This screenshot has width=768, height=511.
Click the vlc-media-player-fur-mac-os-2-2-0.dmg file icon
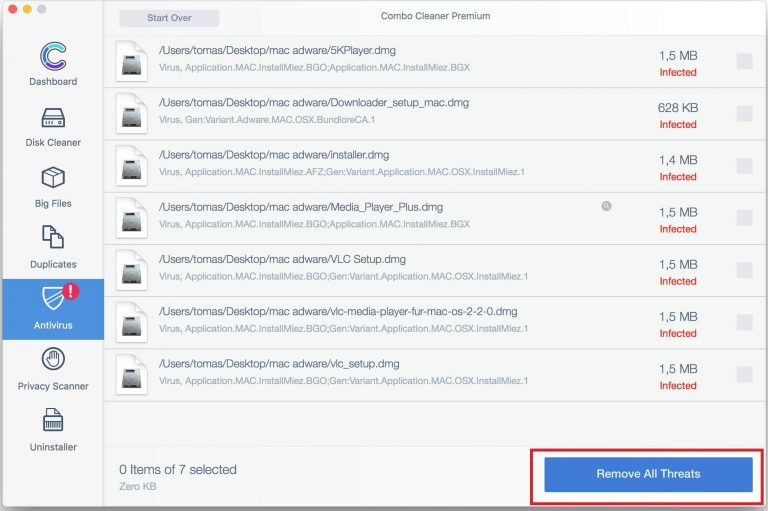[x=131, y=323]
